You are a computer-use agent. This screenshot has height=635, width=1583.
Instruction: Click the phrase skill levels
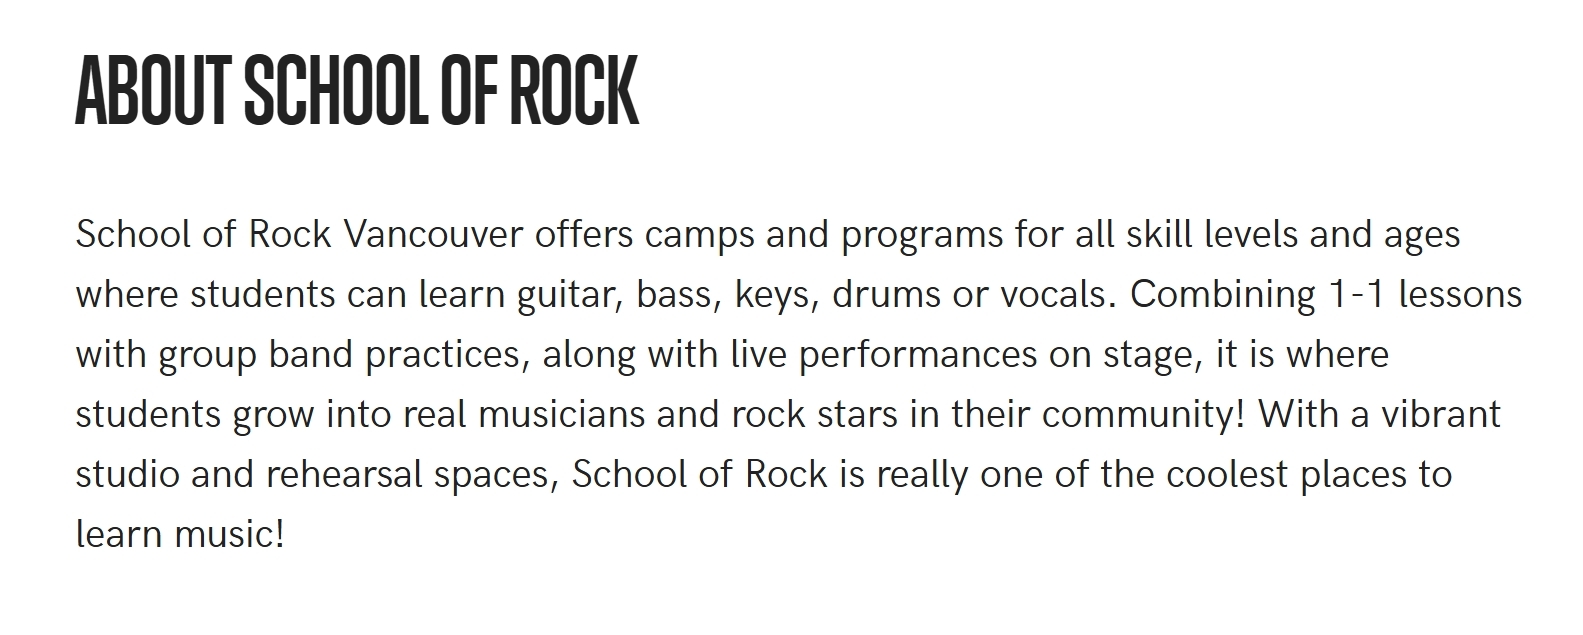1212,235
